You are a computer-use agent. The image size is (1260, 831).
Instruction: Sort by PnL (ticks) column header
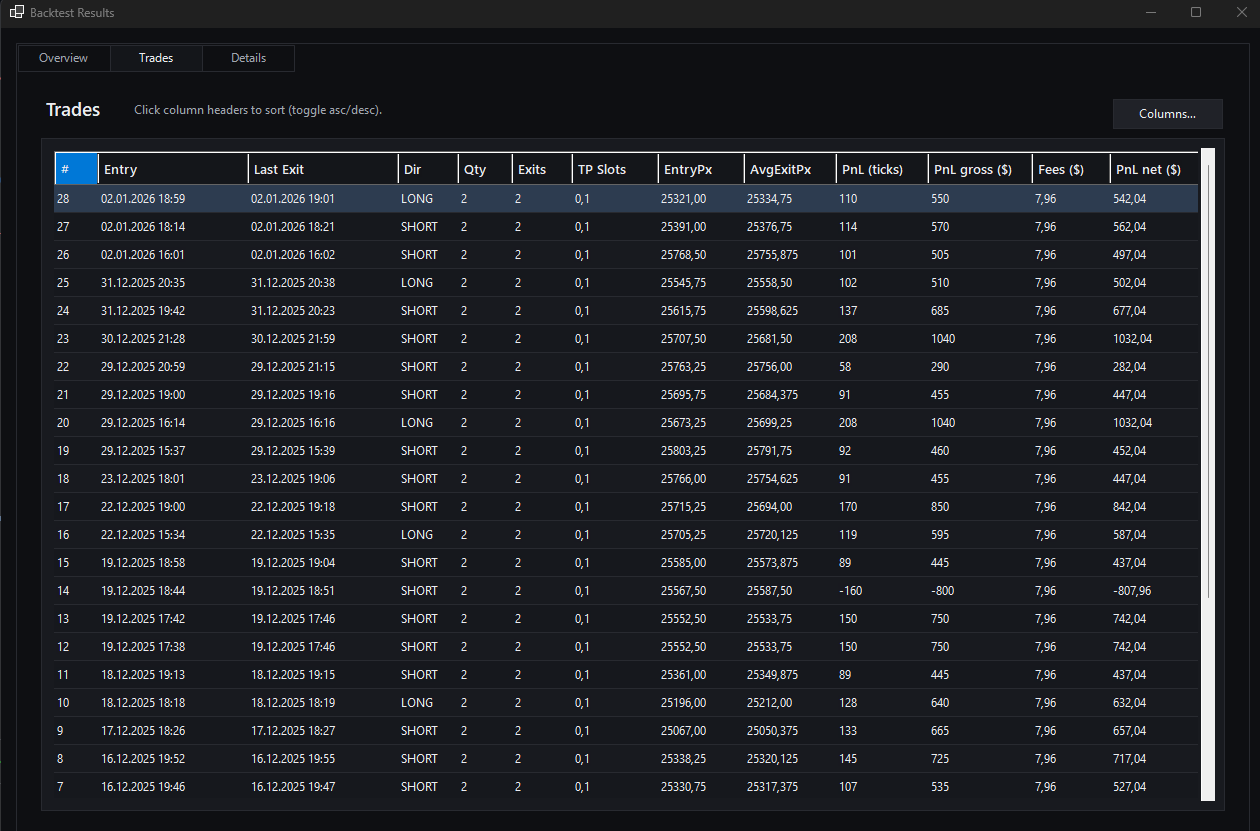pyautogui.click(x=881, y=169)
